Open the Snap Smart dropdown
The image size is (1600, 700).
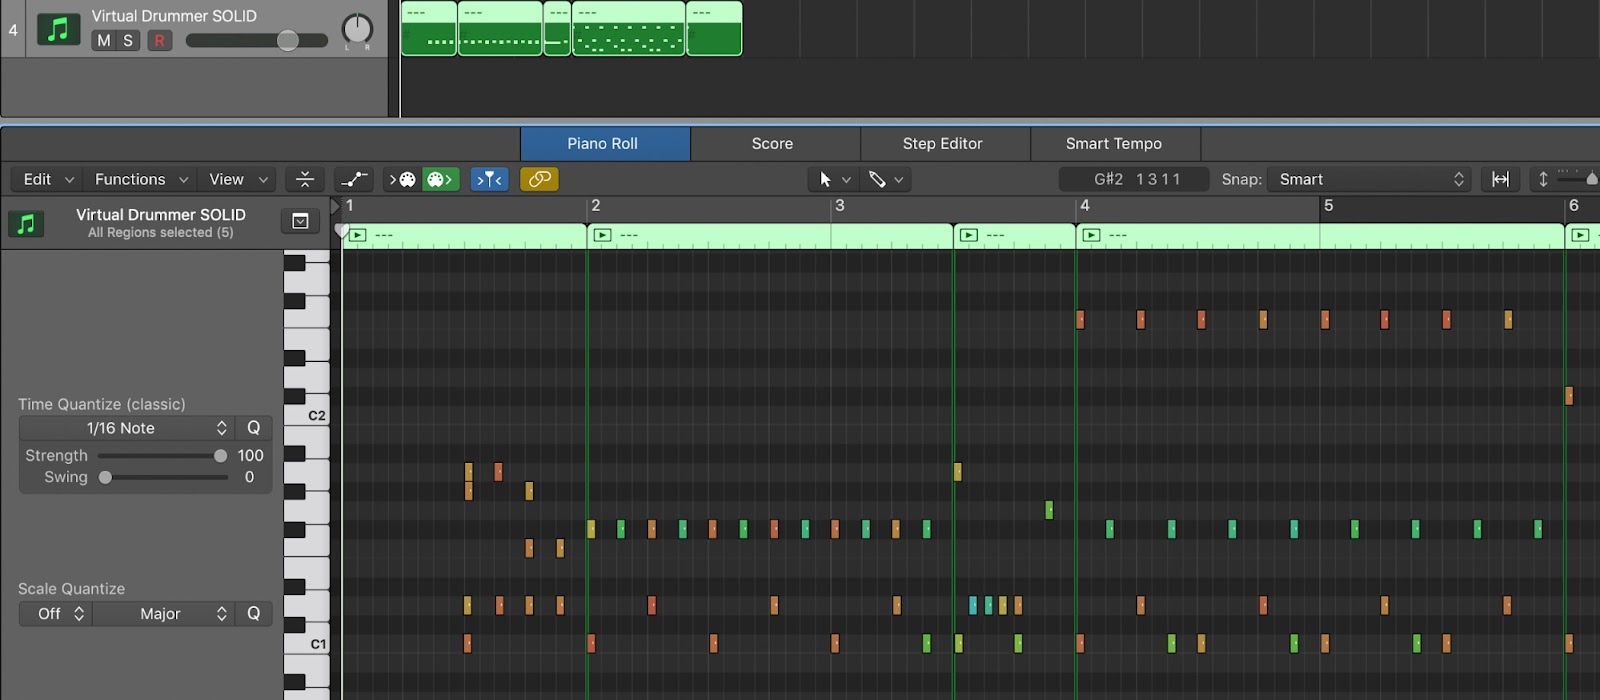[1369, 179]
